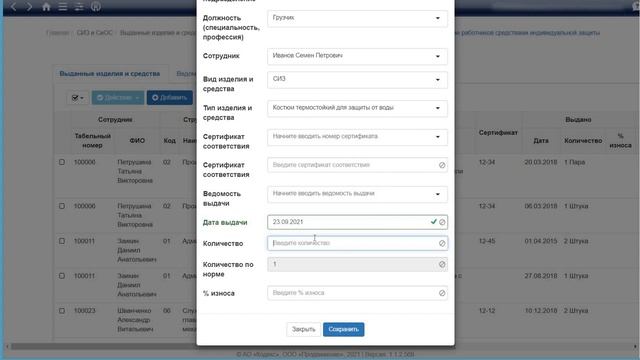Click the Дата column header
This screenshot has width=640, height=360.
click(541, 141)
